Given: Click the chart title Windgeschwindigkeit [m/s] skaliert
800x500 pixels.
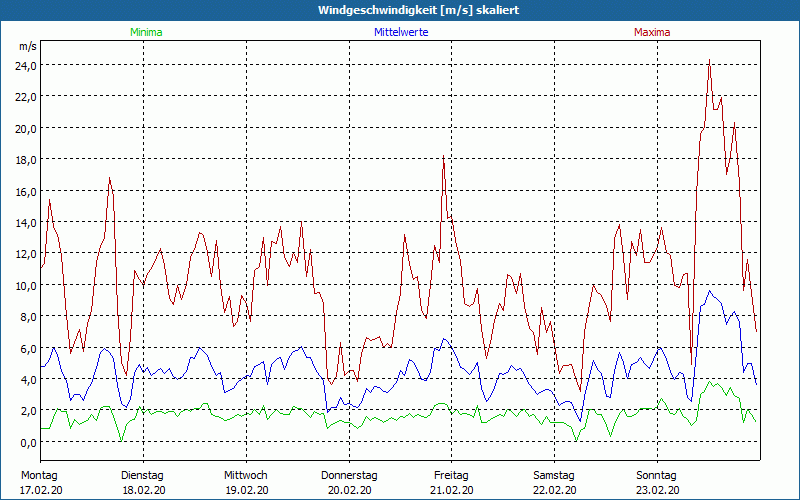Looking at the screenshot, I should point(400,10).
